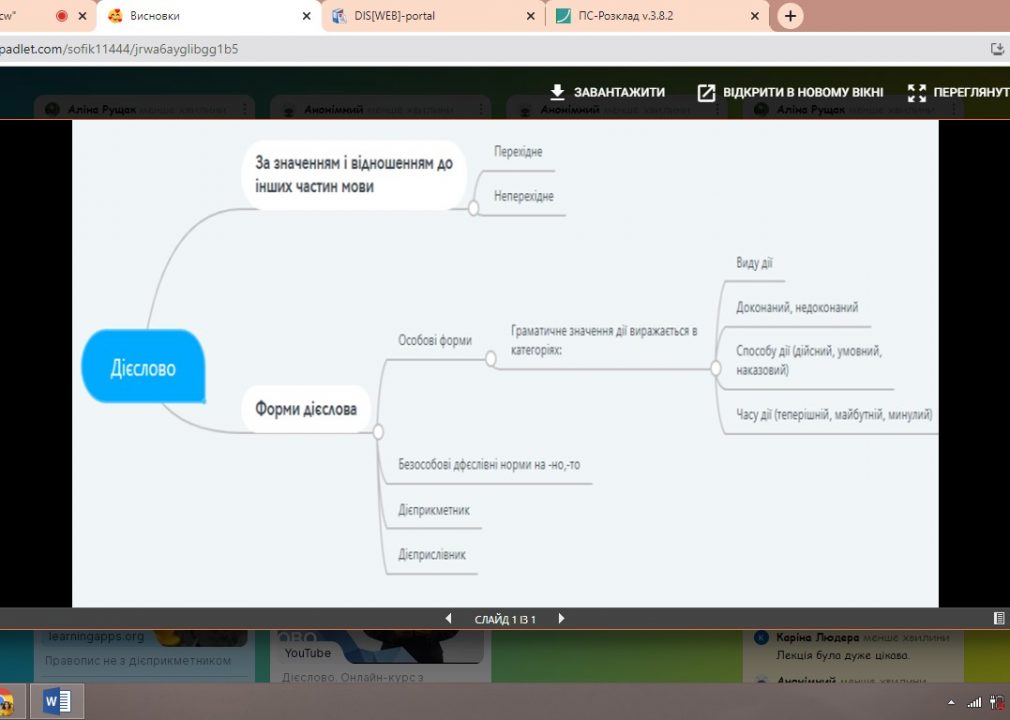Open slide list icon at right of slide bar
1010x720 pixels.
pos(998,619)
